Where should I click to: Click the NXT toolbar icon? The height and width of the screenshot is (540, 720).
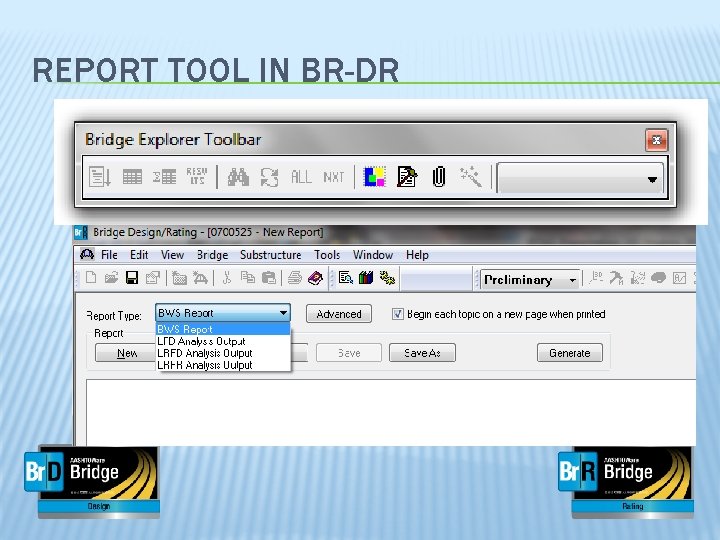click(x=334, y=177)
